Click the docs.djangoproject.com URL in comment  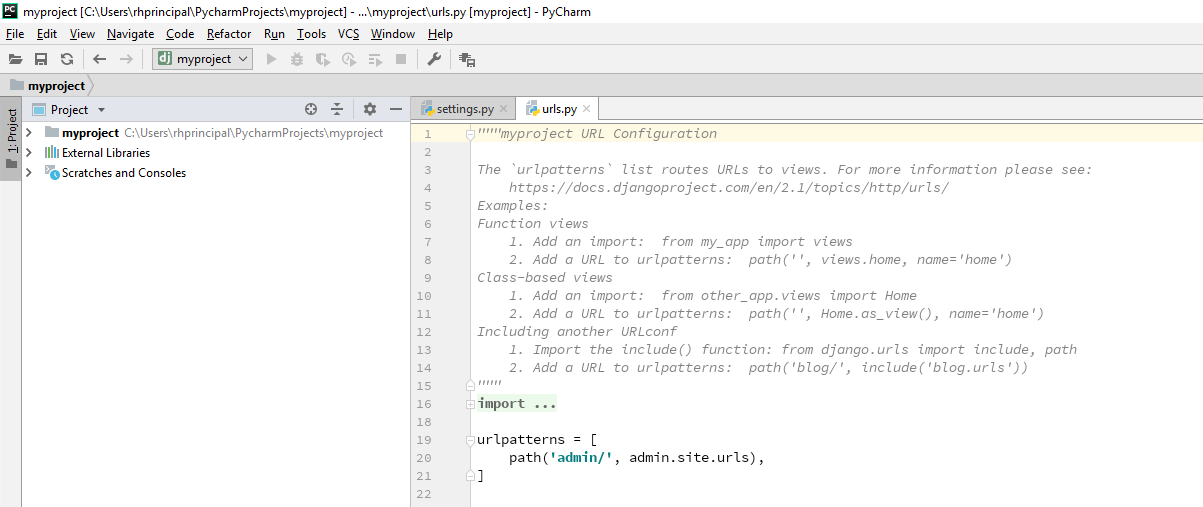click(x=729, y=188)
